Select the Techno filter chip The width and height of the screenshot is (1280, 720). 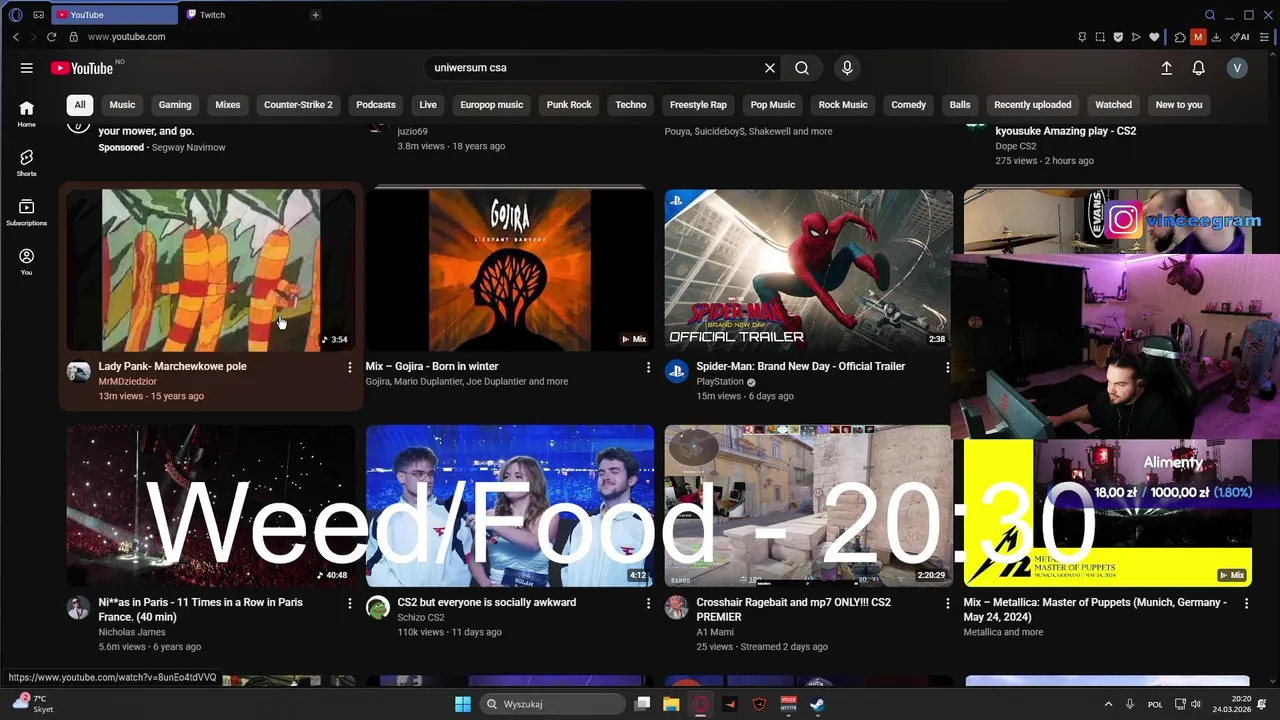tap(631, 104)
